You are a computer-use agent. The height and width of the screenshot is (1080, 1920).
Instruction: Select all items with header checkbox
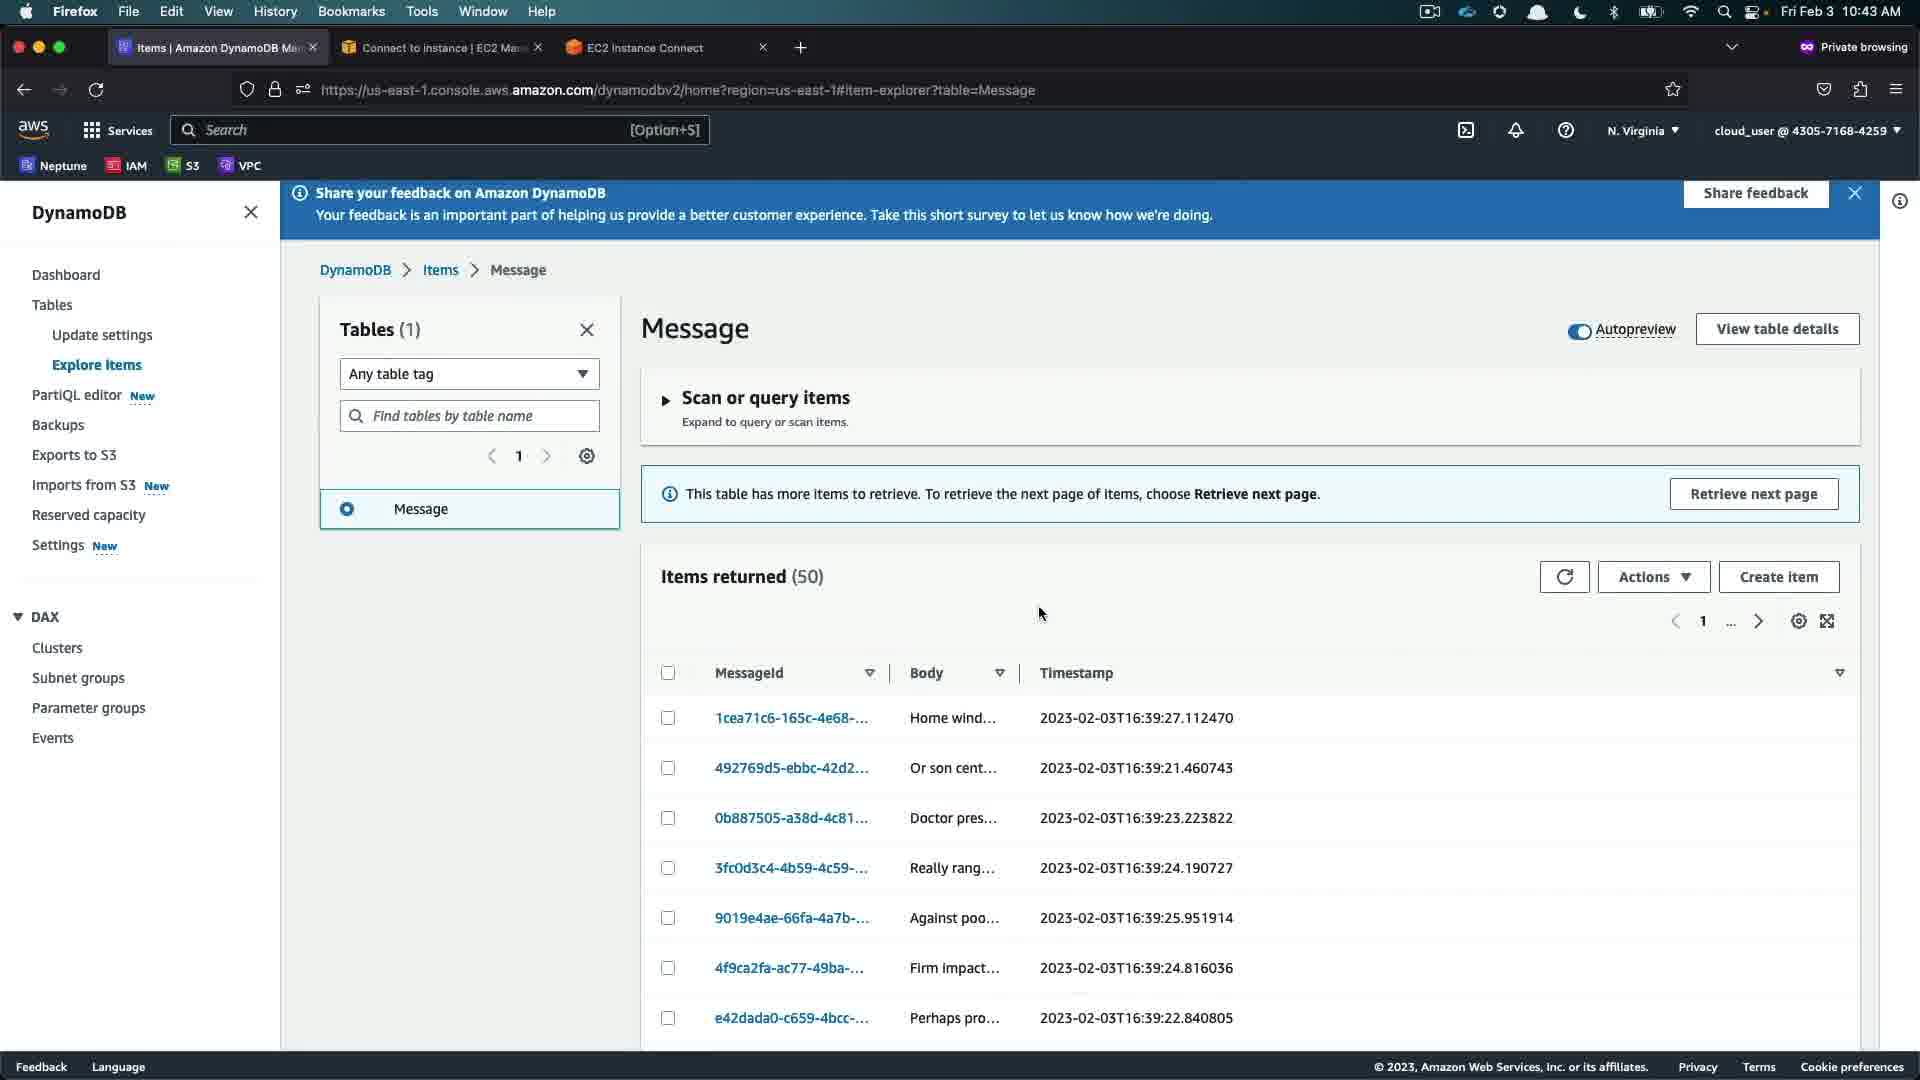[668, 673]
